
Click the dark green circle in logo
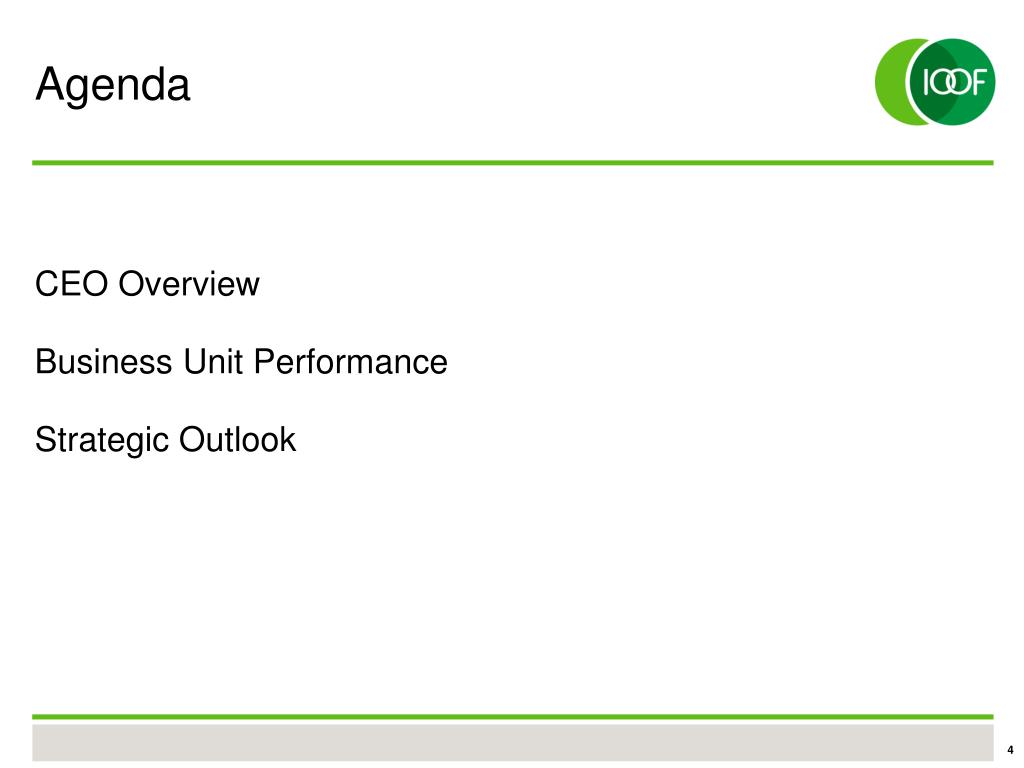pyautogui.click(x=952, y=82)
